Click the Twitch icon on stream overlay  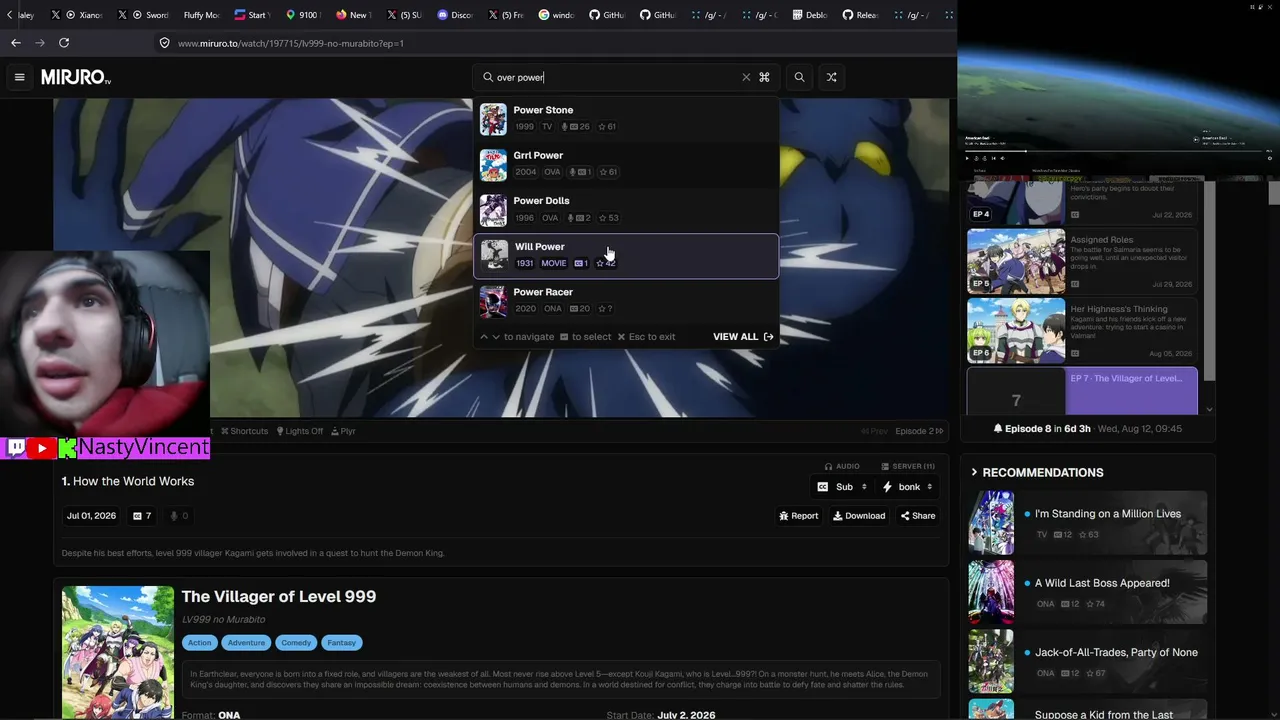(x=16, y=448)
